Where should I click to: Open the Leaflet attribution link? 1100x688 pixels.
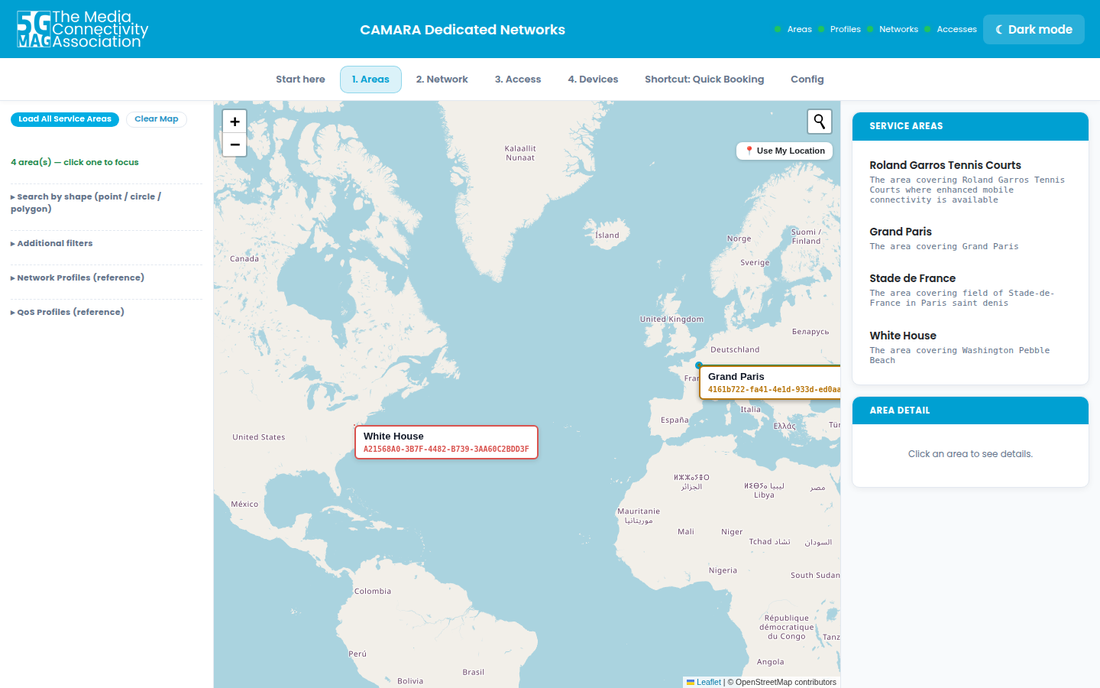click(709, 682)
